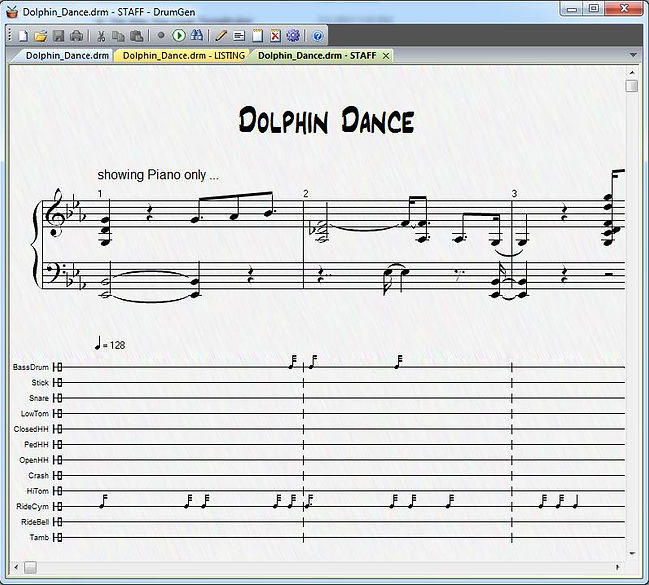649x585 pixels.
Task: Click the vertical scrollbar up arrow
Action: click(632, 72)
